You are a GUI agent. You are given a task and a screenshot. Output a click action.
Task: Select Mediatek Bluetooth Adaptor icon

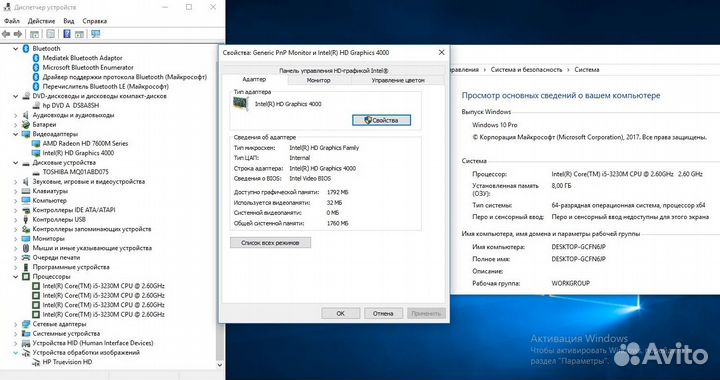(36, 58)
